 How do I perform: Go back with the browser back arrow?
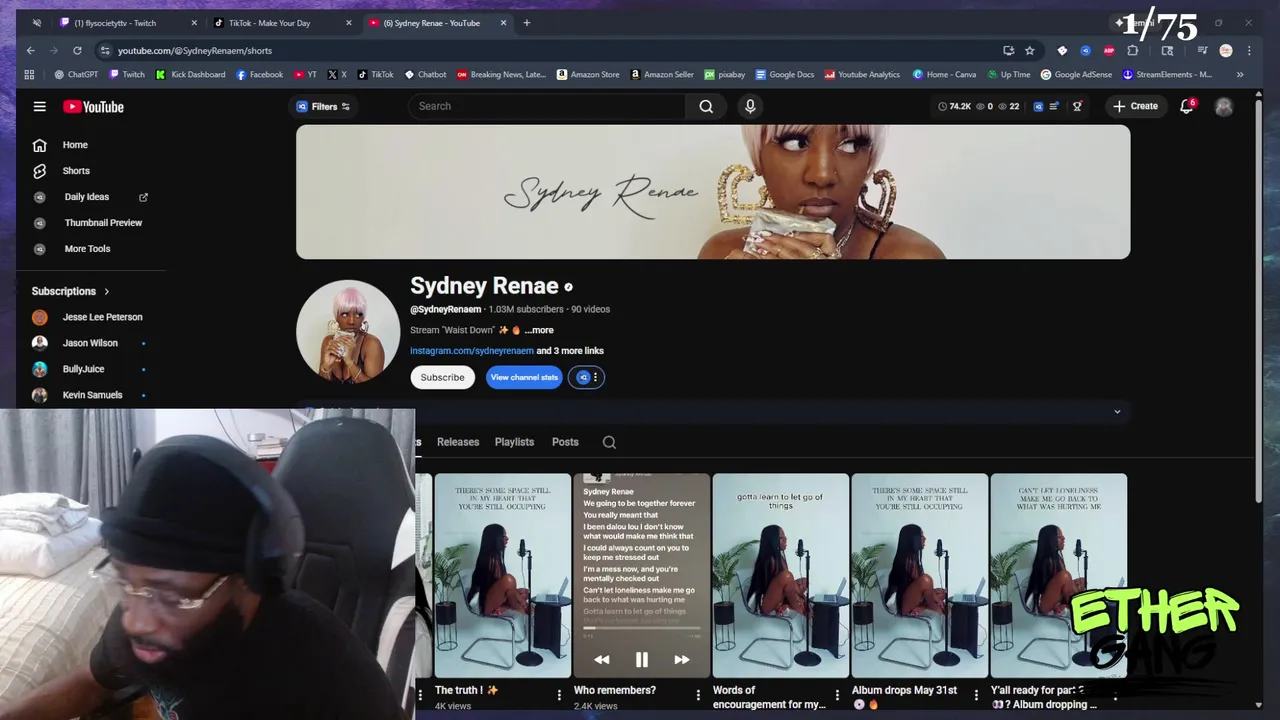[31, 50]
